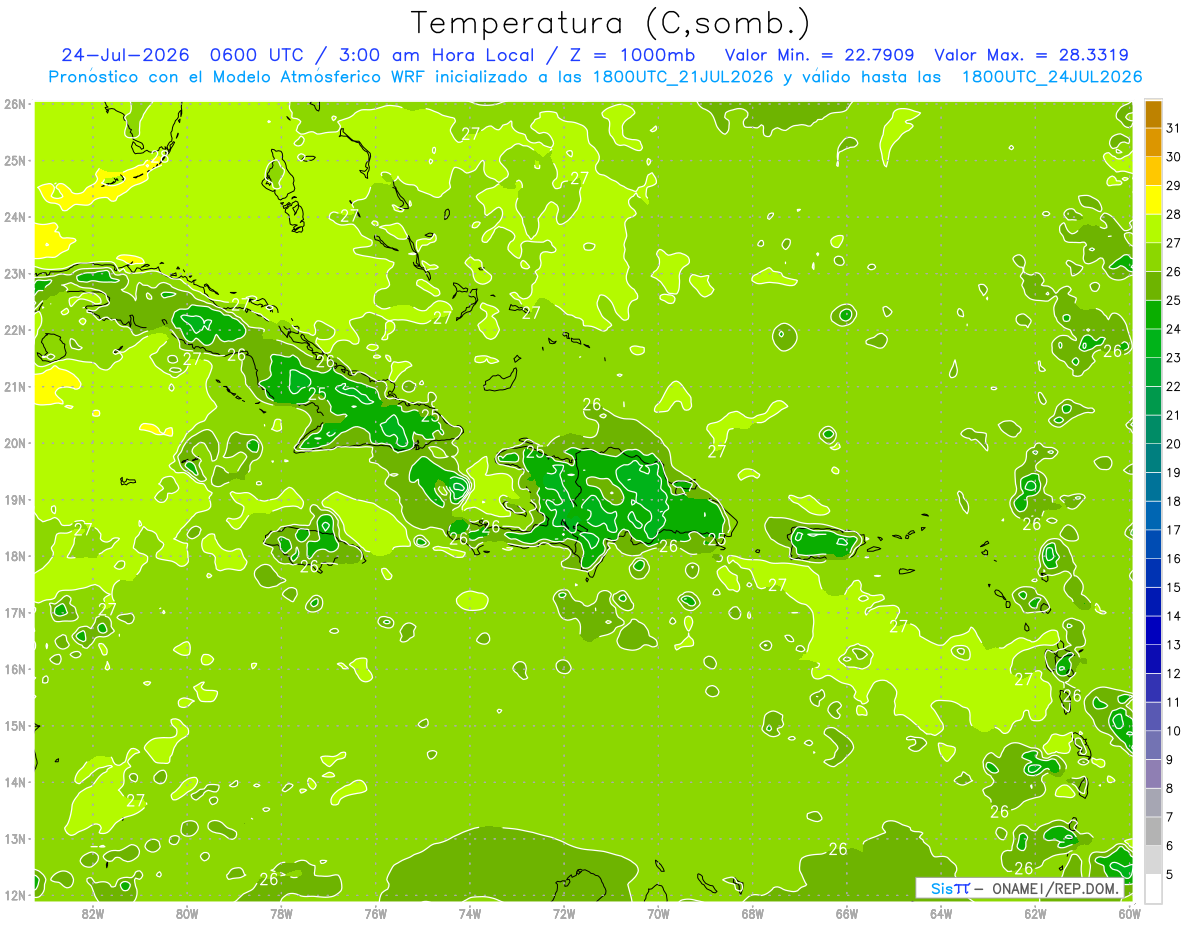
Task: Pick the color scale segment between 22 and 23
Action: pos(1153,372)
